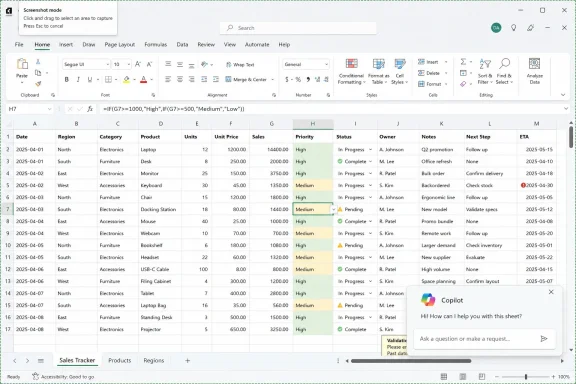This screenshot has width=576, height=384.
Task: Open the General number format dropdown
Action: (x=326, y=64)
